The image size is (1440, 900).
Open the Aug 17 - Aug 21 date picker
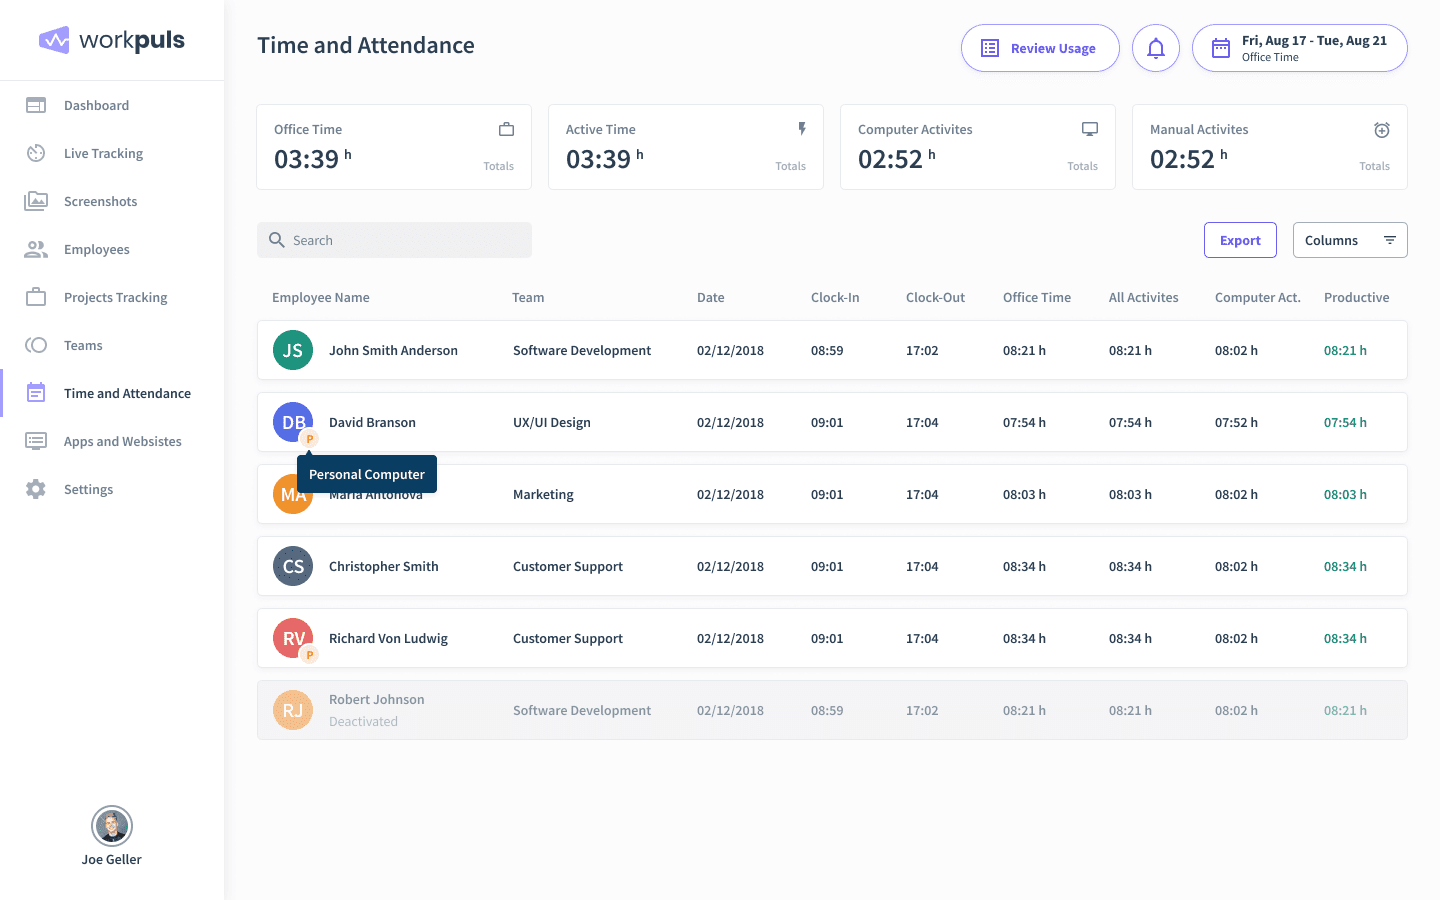coord(1299,47)
